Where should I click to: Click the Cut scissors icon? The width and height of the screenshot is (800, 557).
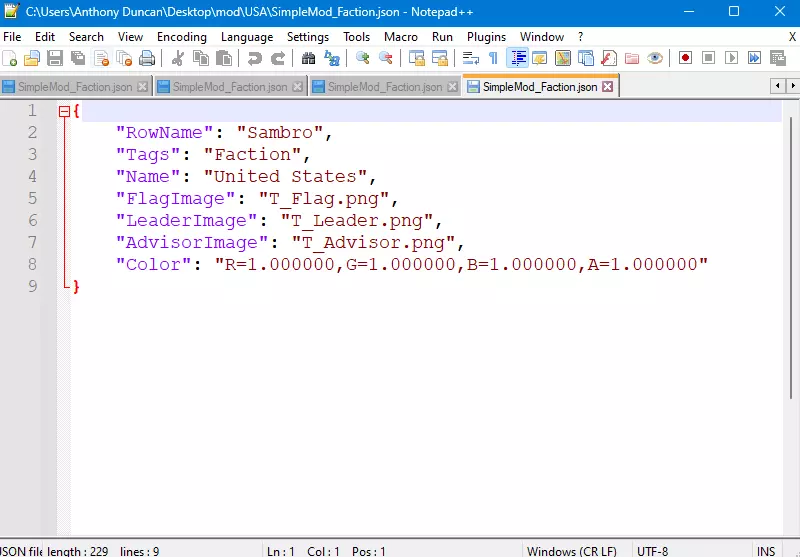pyautogui.click(x=177, y=59)
